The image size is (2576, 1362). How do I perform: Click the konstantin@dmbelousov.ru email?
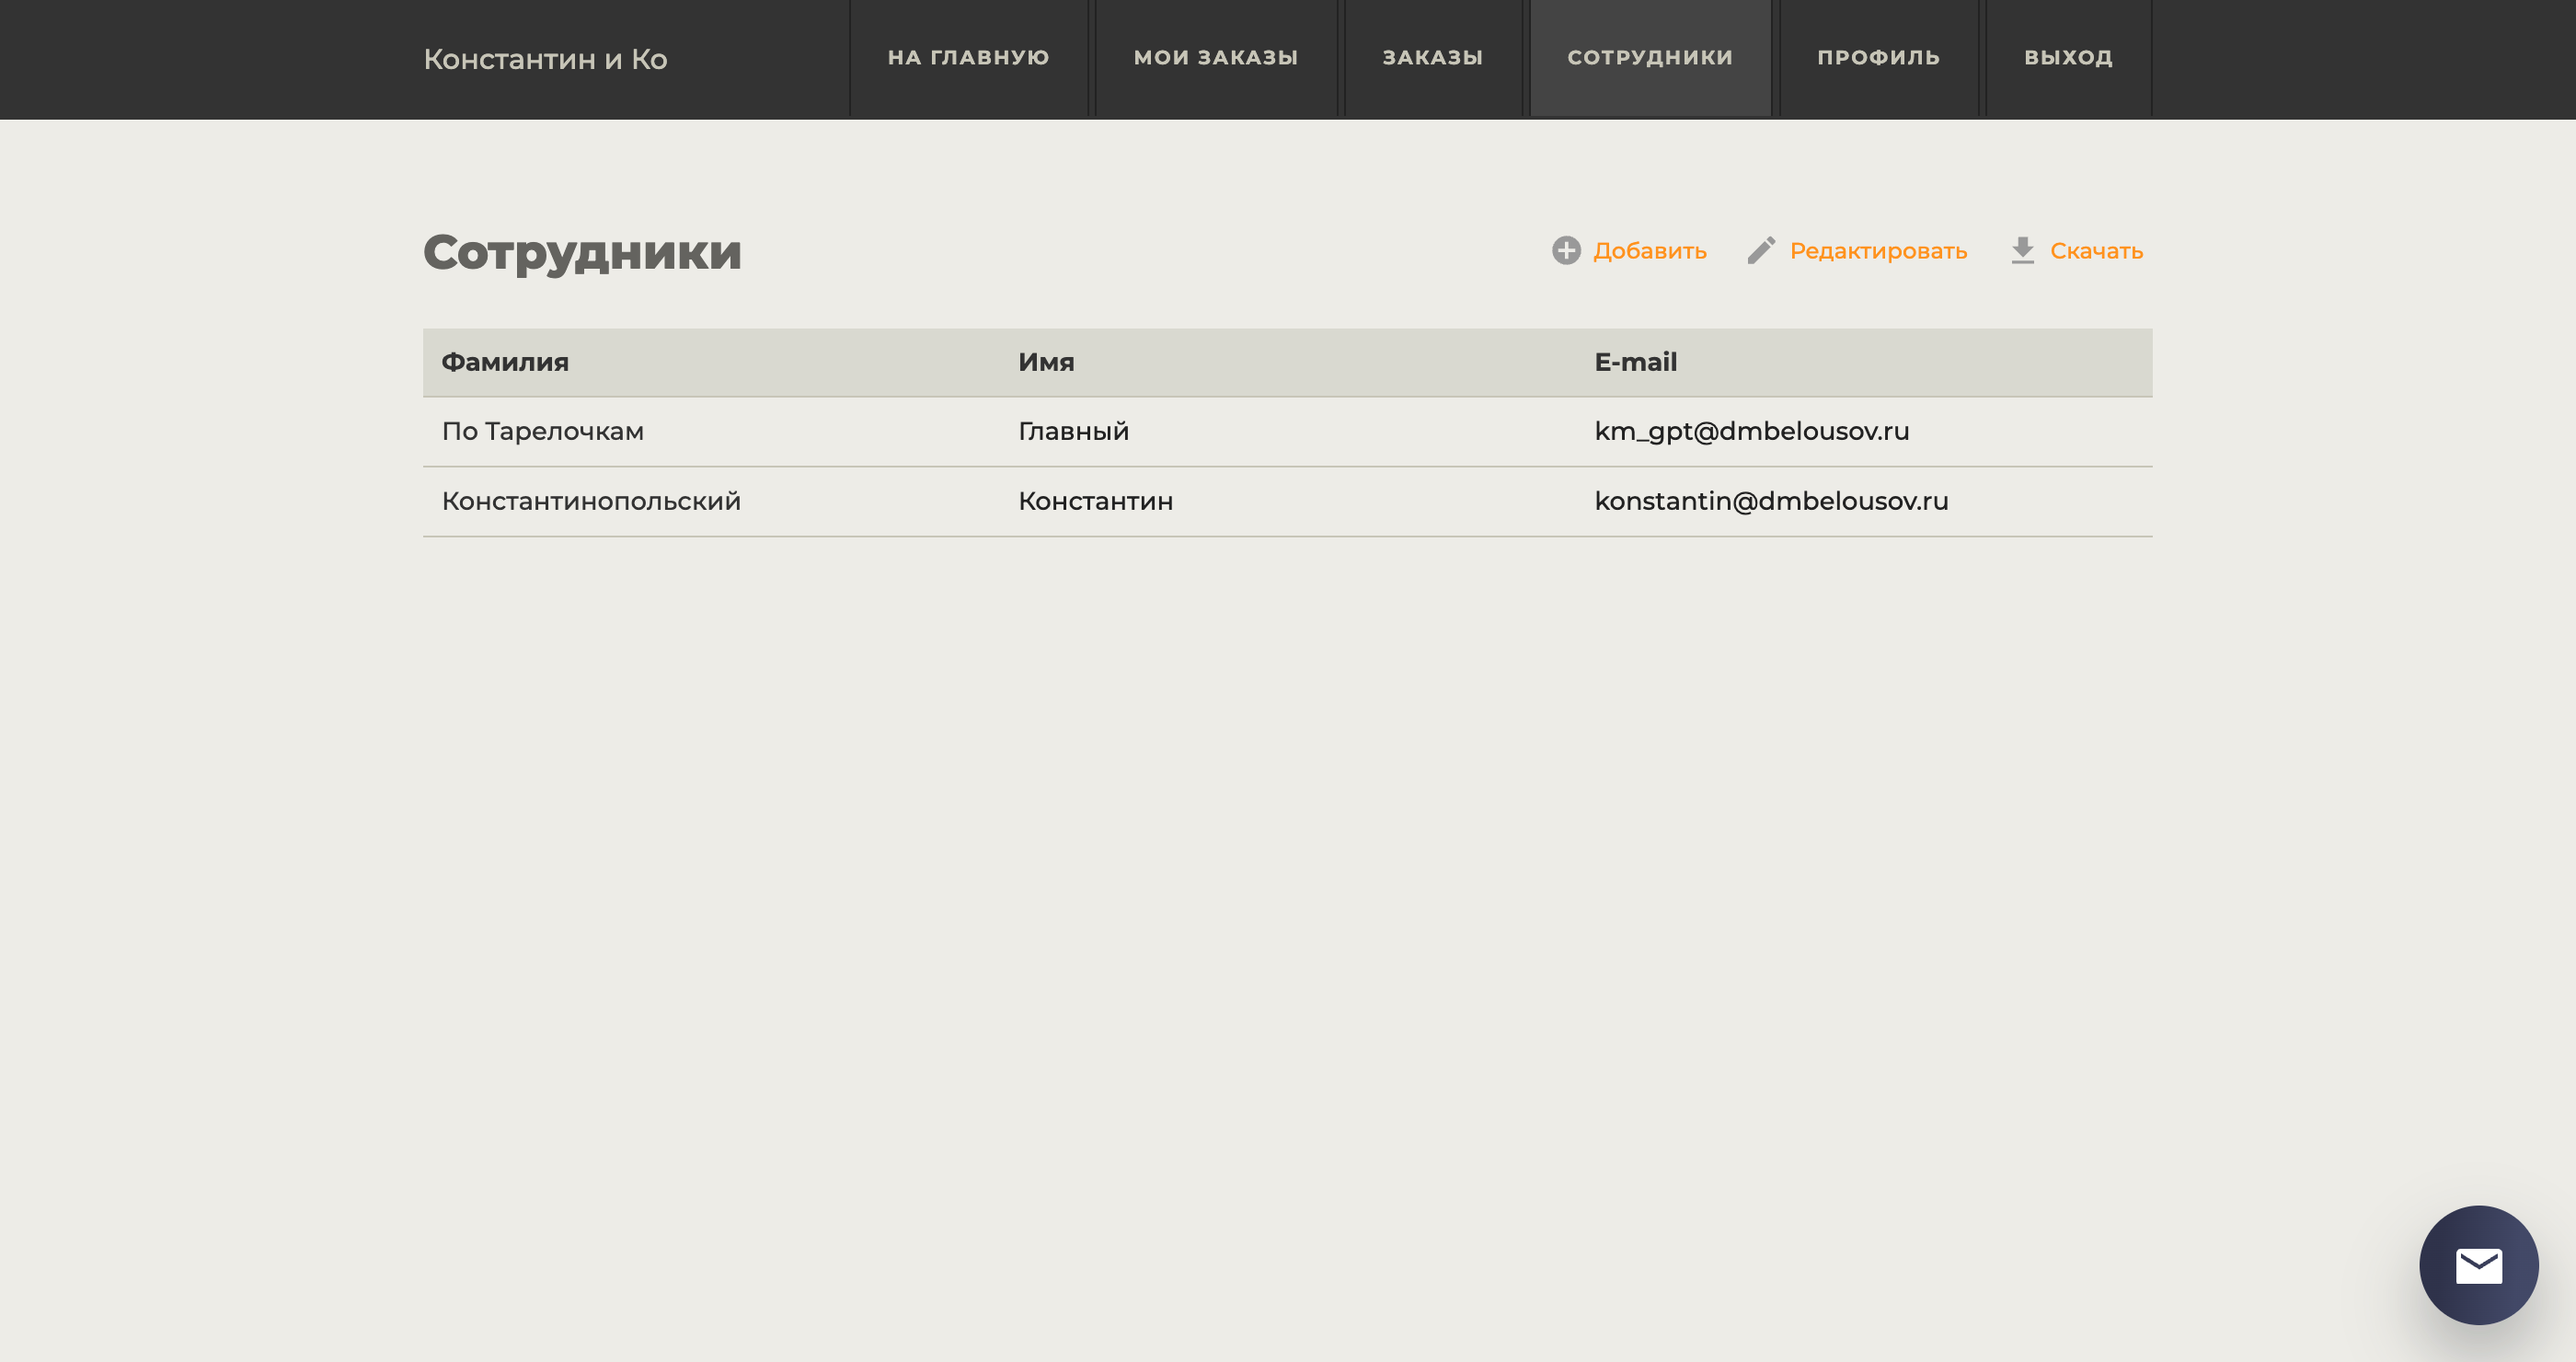pos(1771,501)
